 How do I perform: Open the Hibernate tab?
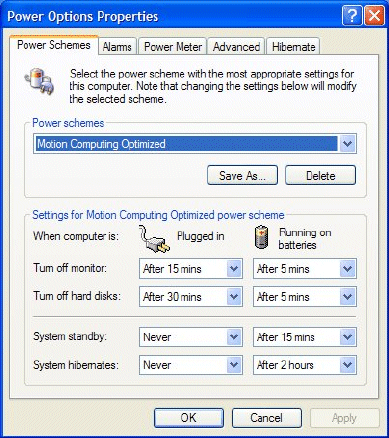point(293,46)
